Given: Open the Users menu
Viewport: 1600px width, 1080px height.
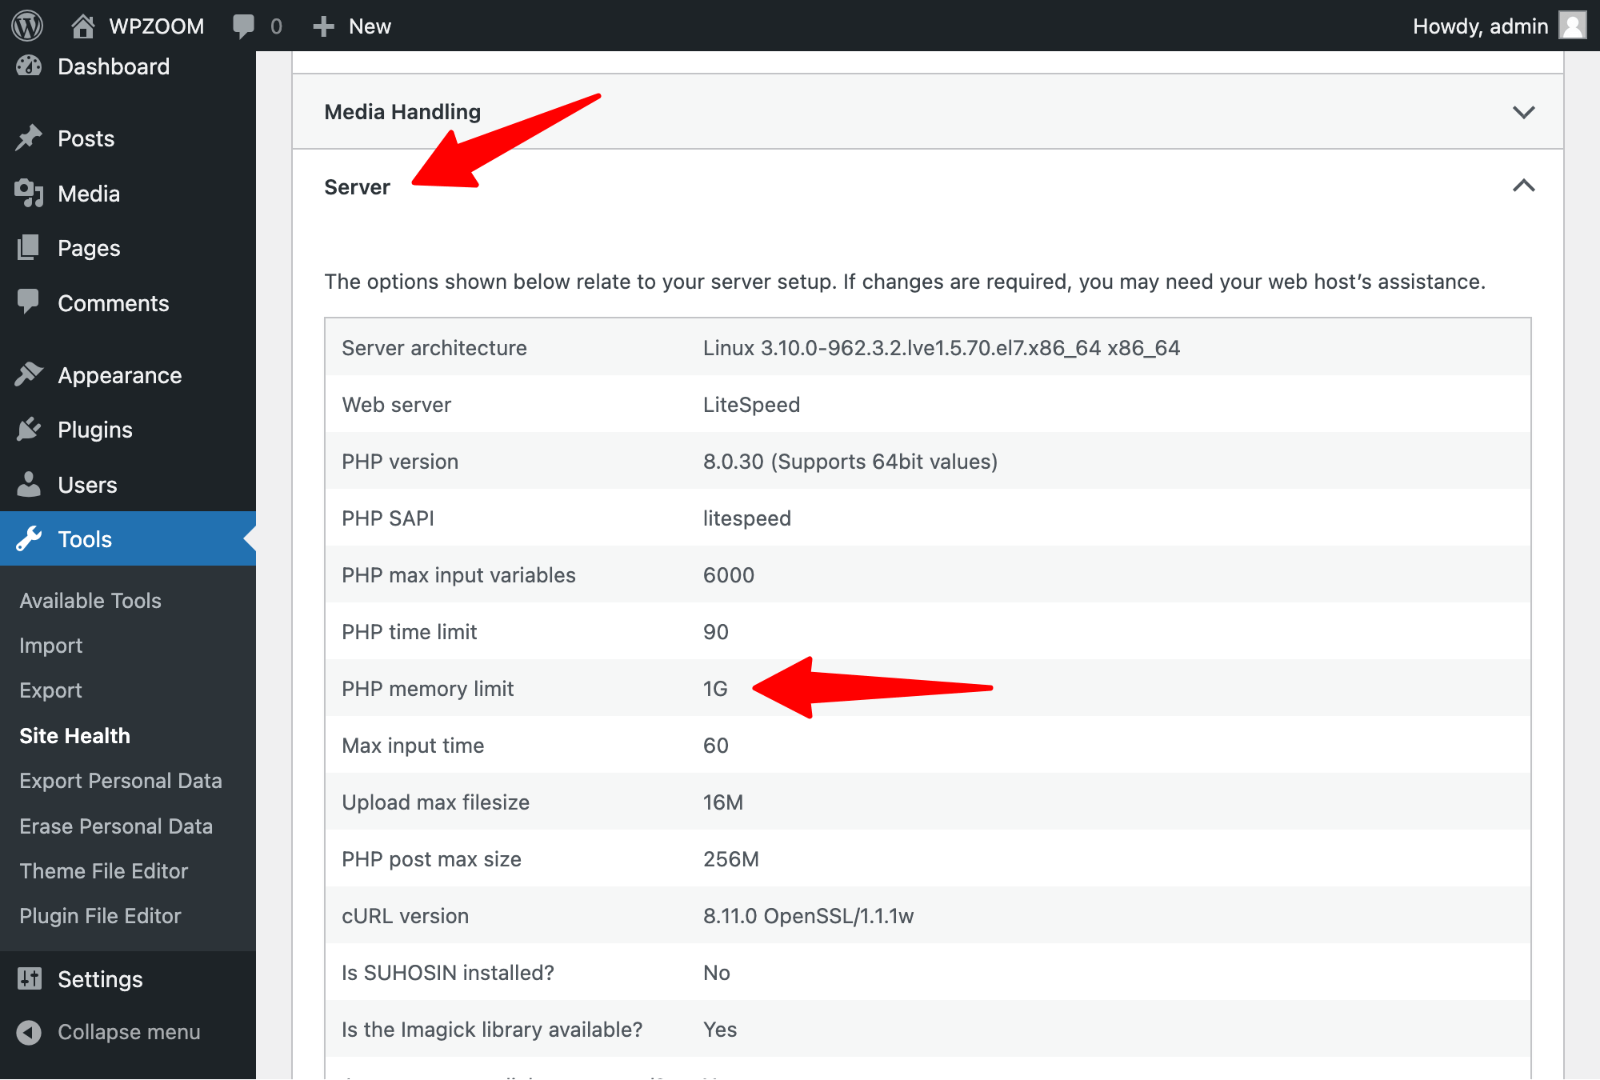Looking at the screenshot, I should [x=87, y=485].
